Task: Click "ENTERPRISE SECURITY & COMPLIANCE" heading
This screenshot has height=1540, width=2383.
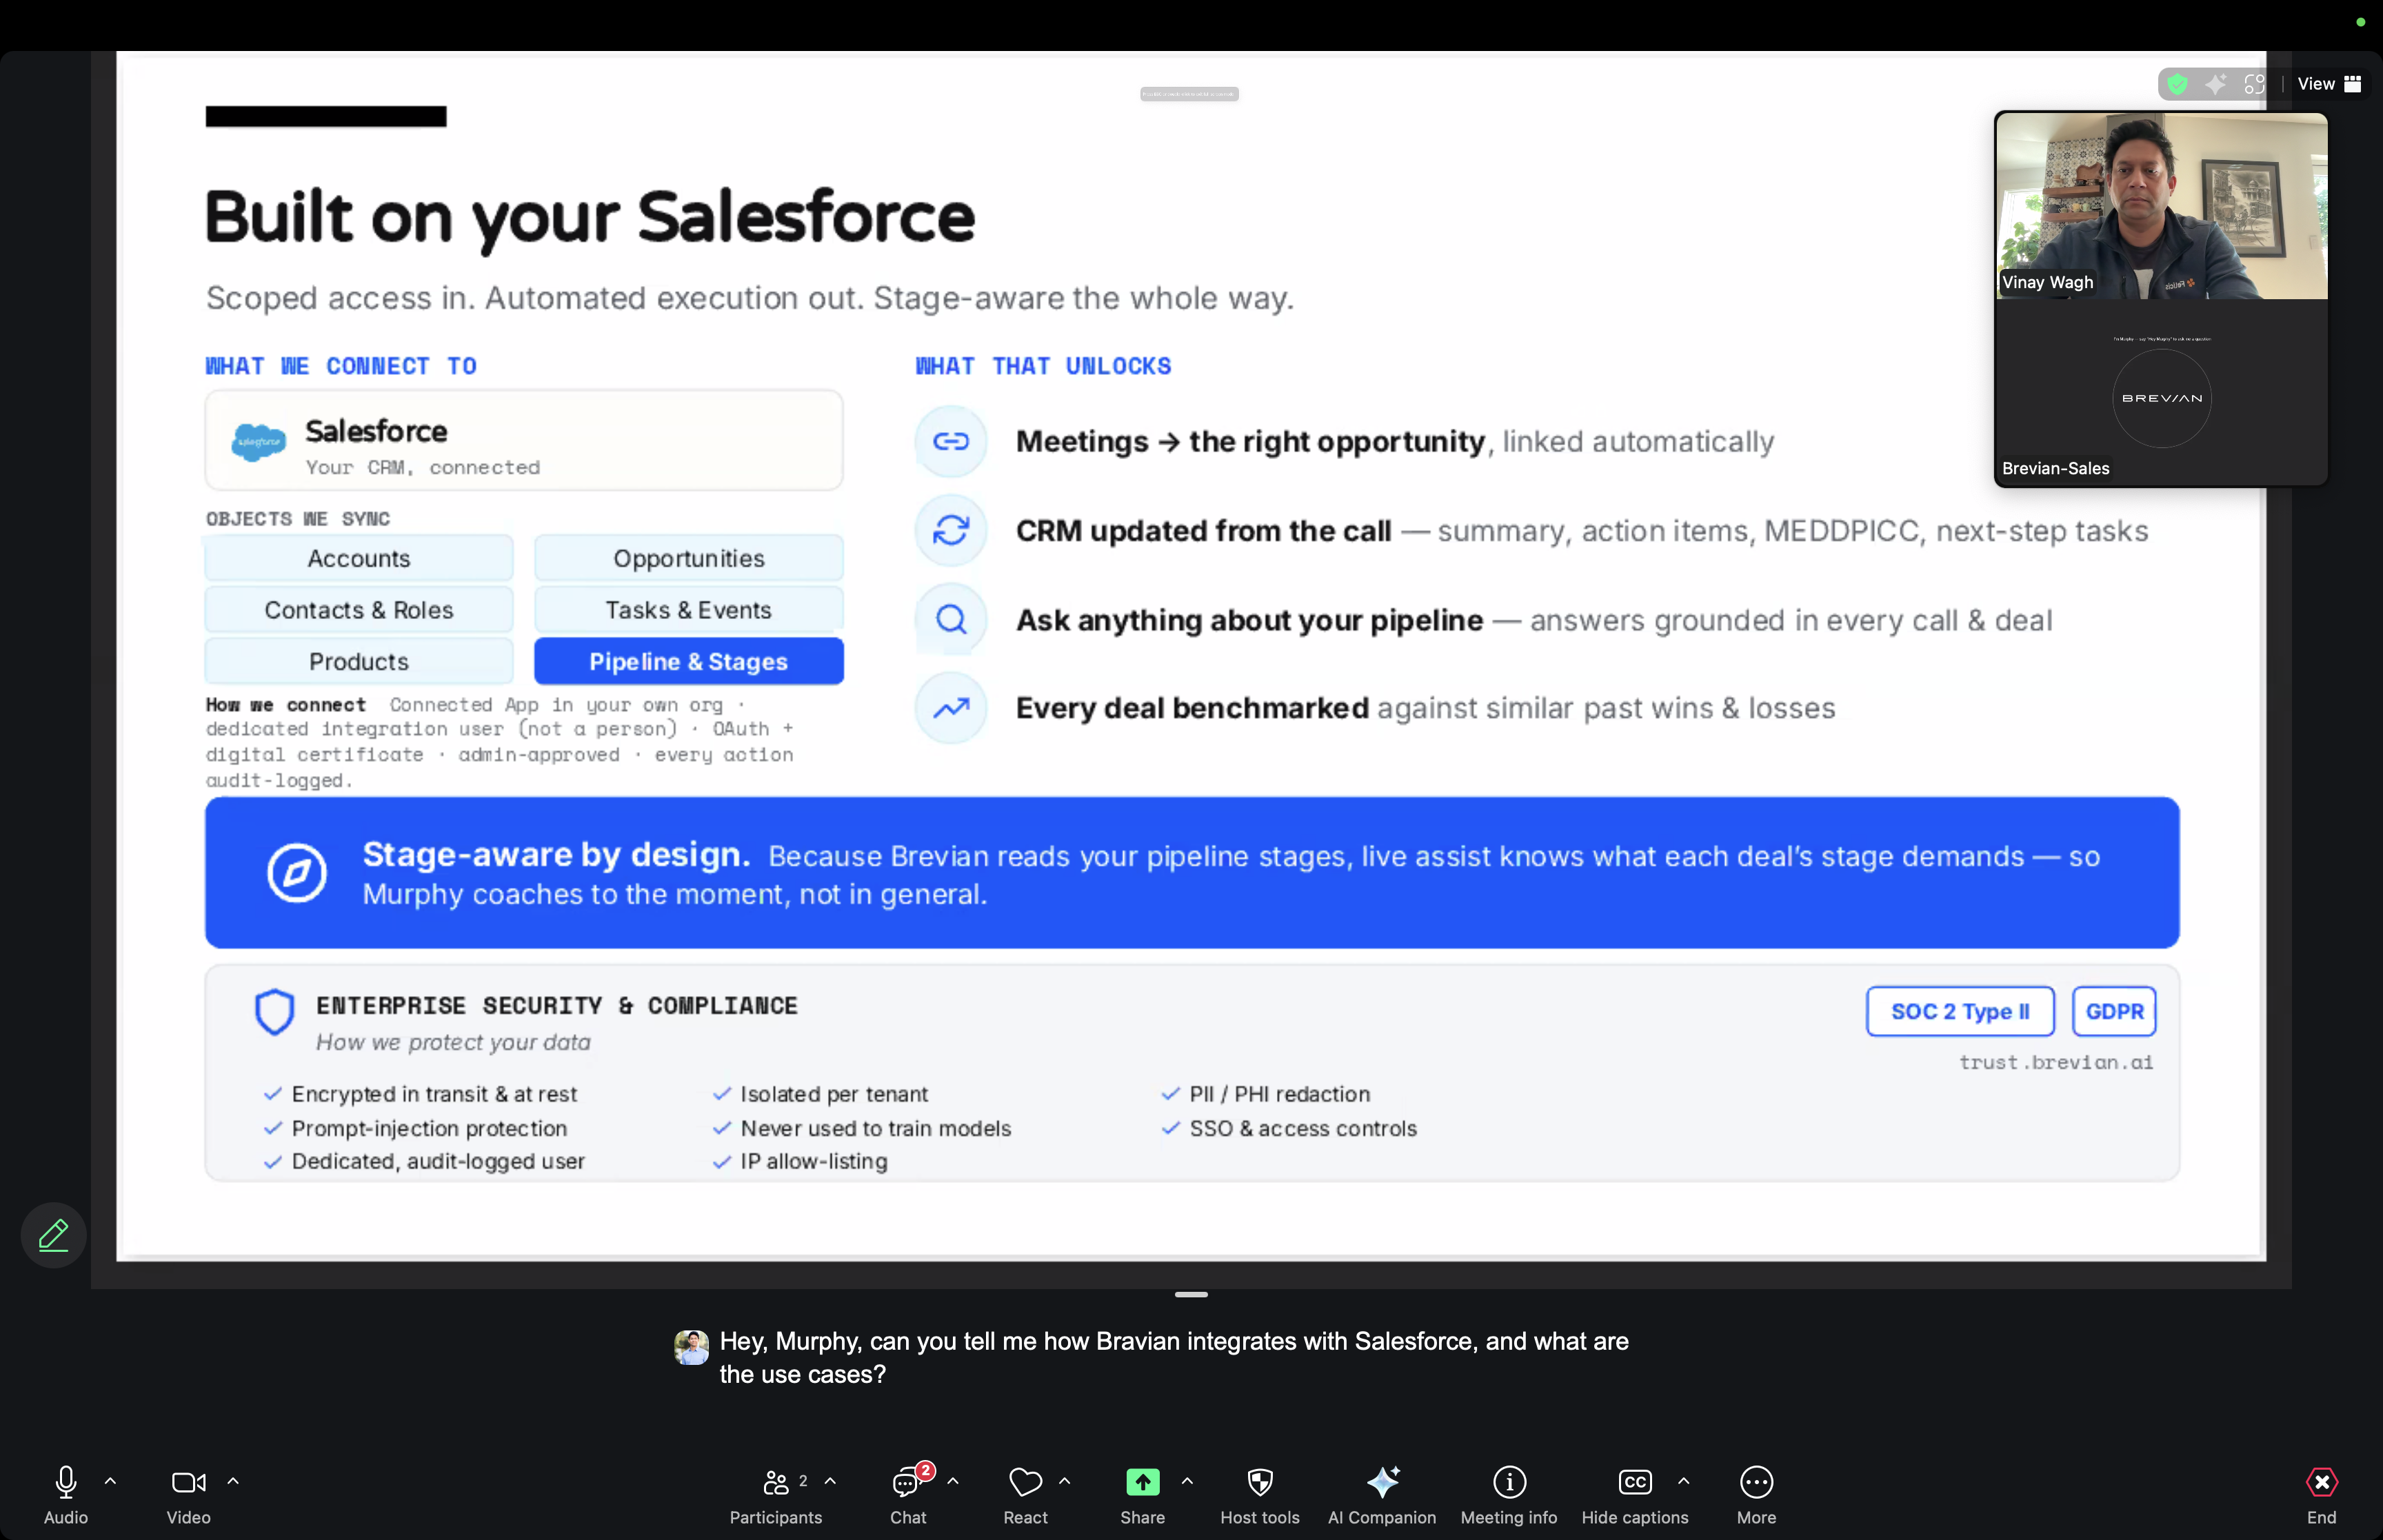Action: pyautogui.click(x=557, y=1005)
